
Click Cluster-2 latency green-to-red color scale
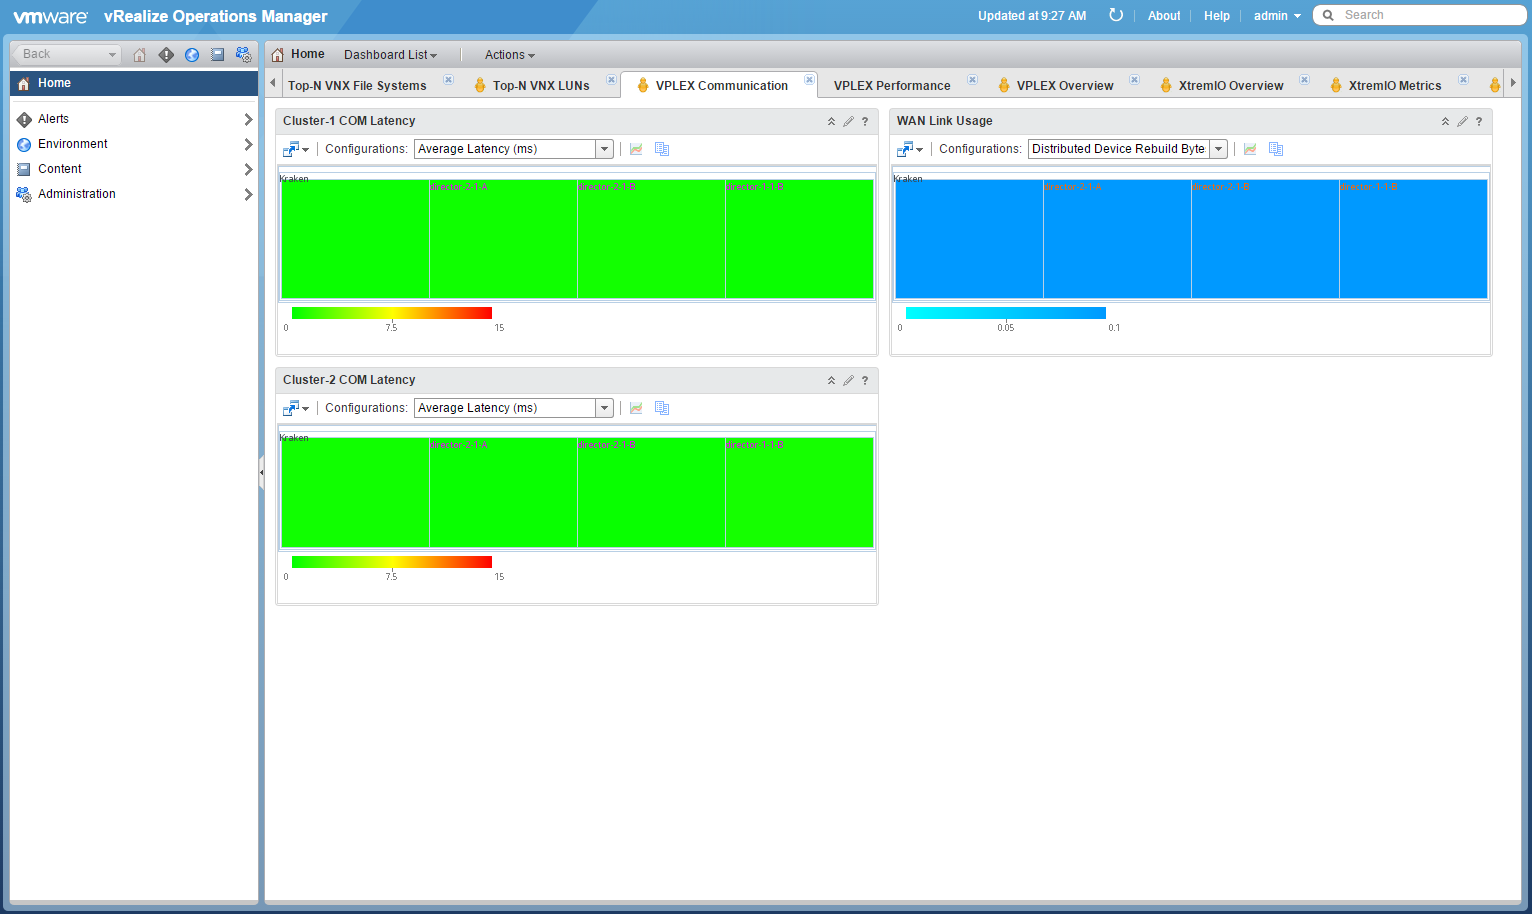[392, 562]
